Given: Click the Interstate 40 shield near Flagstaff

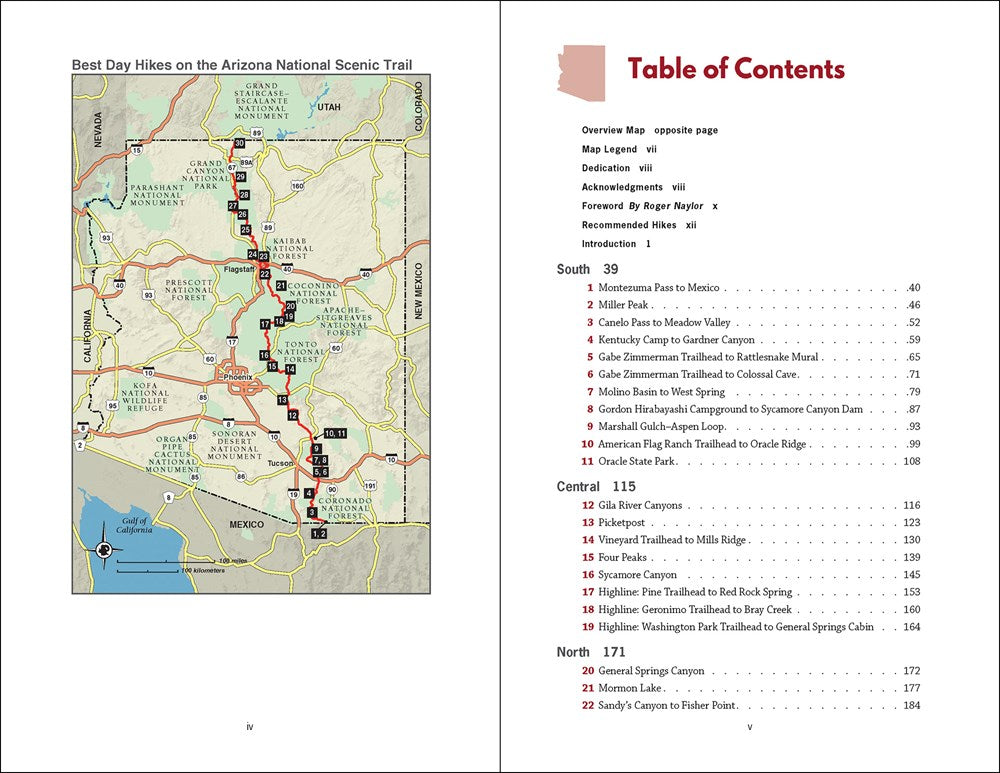Looking at the screenshot, I should pos(287,268).
